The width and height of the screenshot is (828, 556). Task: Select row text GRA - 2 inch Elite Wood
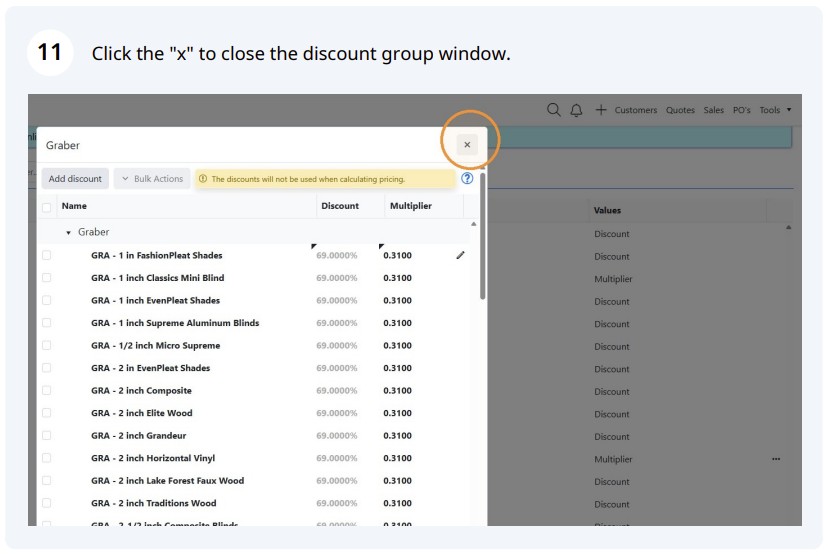[x=142, y=413]
